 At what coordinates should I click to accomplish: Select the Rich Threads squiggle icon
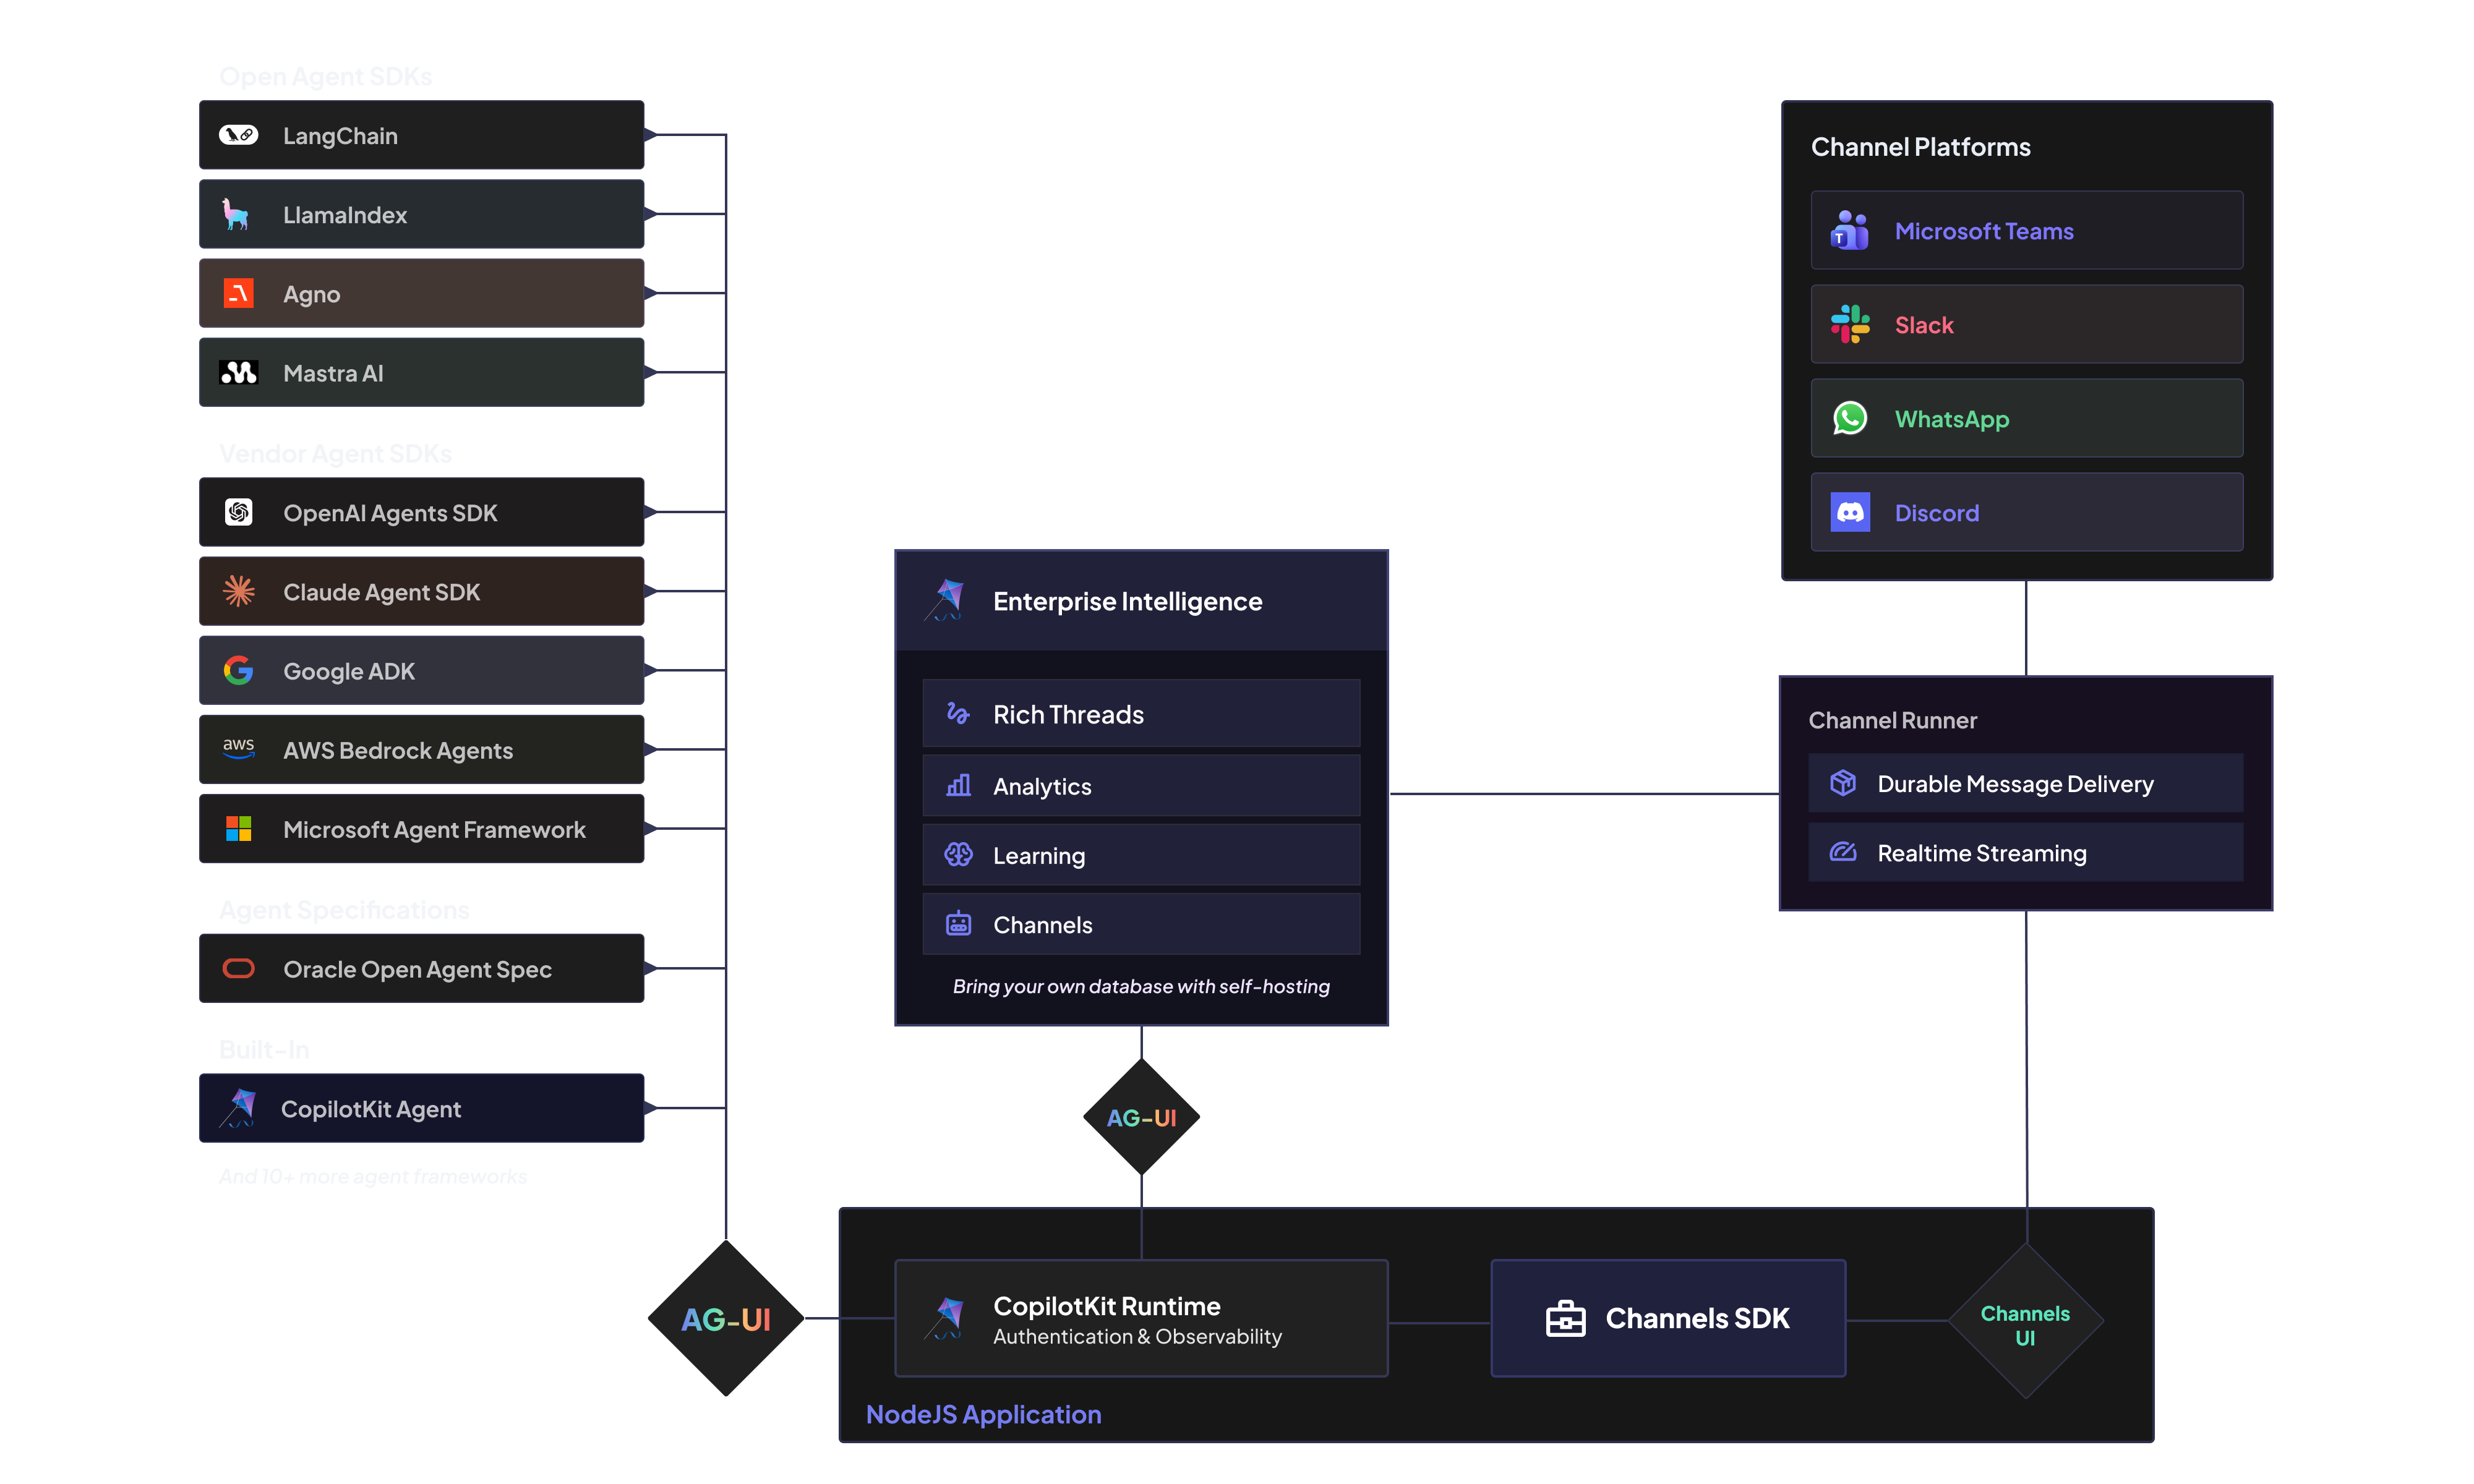(958, 713)
